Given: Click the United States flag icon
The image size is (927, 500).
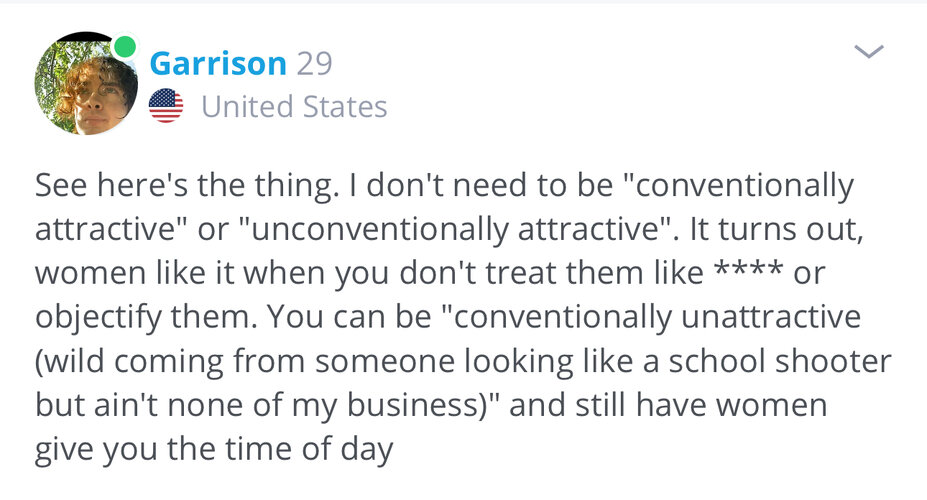Looking at the screenshot, I should tap(166, 106).
